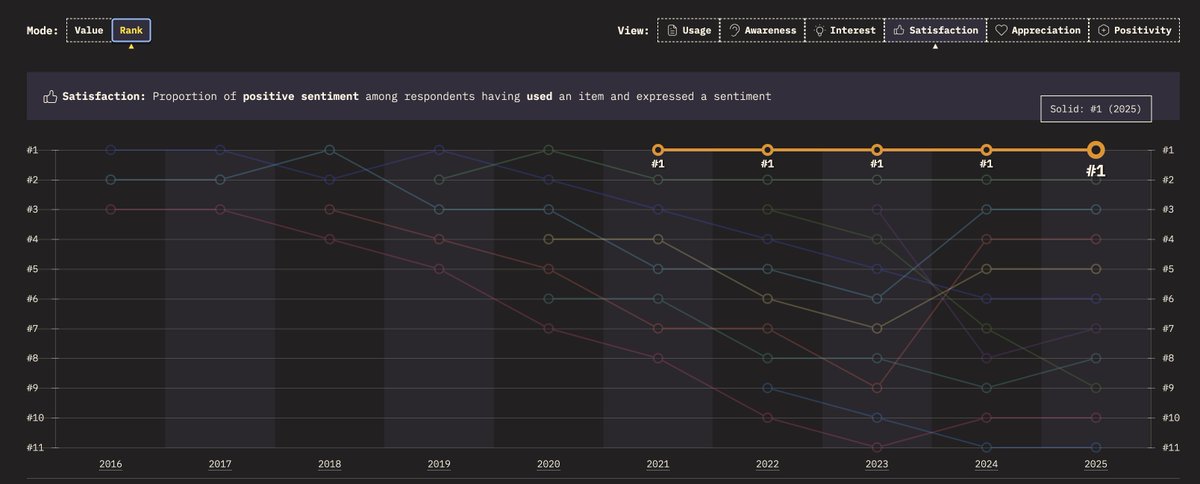Click the rank #1 data point for 2018
Viewport: 1200px width, 484px height.
pos(329,150)
